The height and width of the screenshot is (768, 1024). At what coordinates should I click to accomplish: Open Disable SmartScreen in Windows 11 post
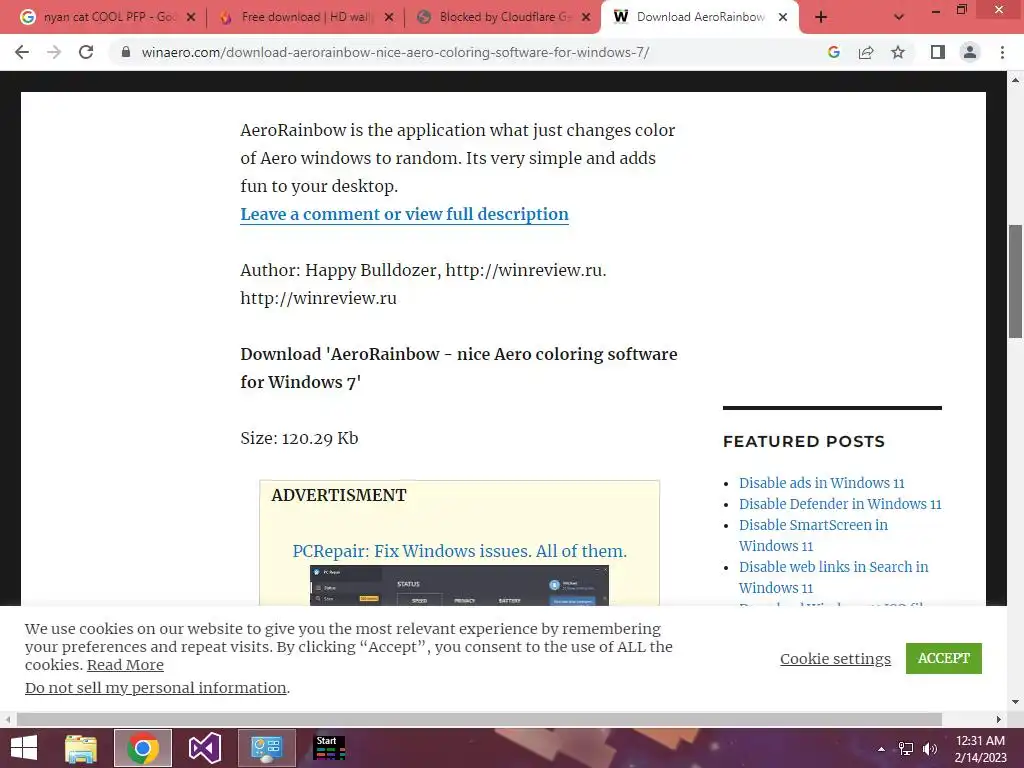[813, 535]
